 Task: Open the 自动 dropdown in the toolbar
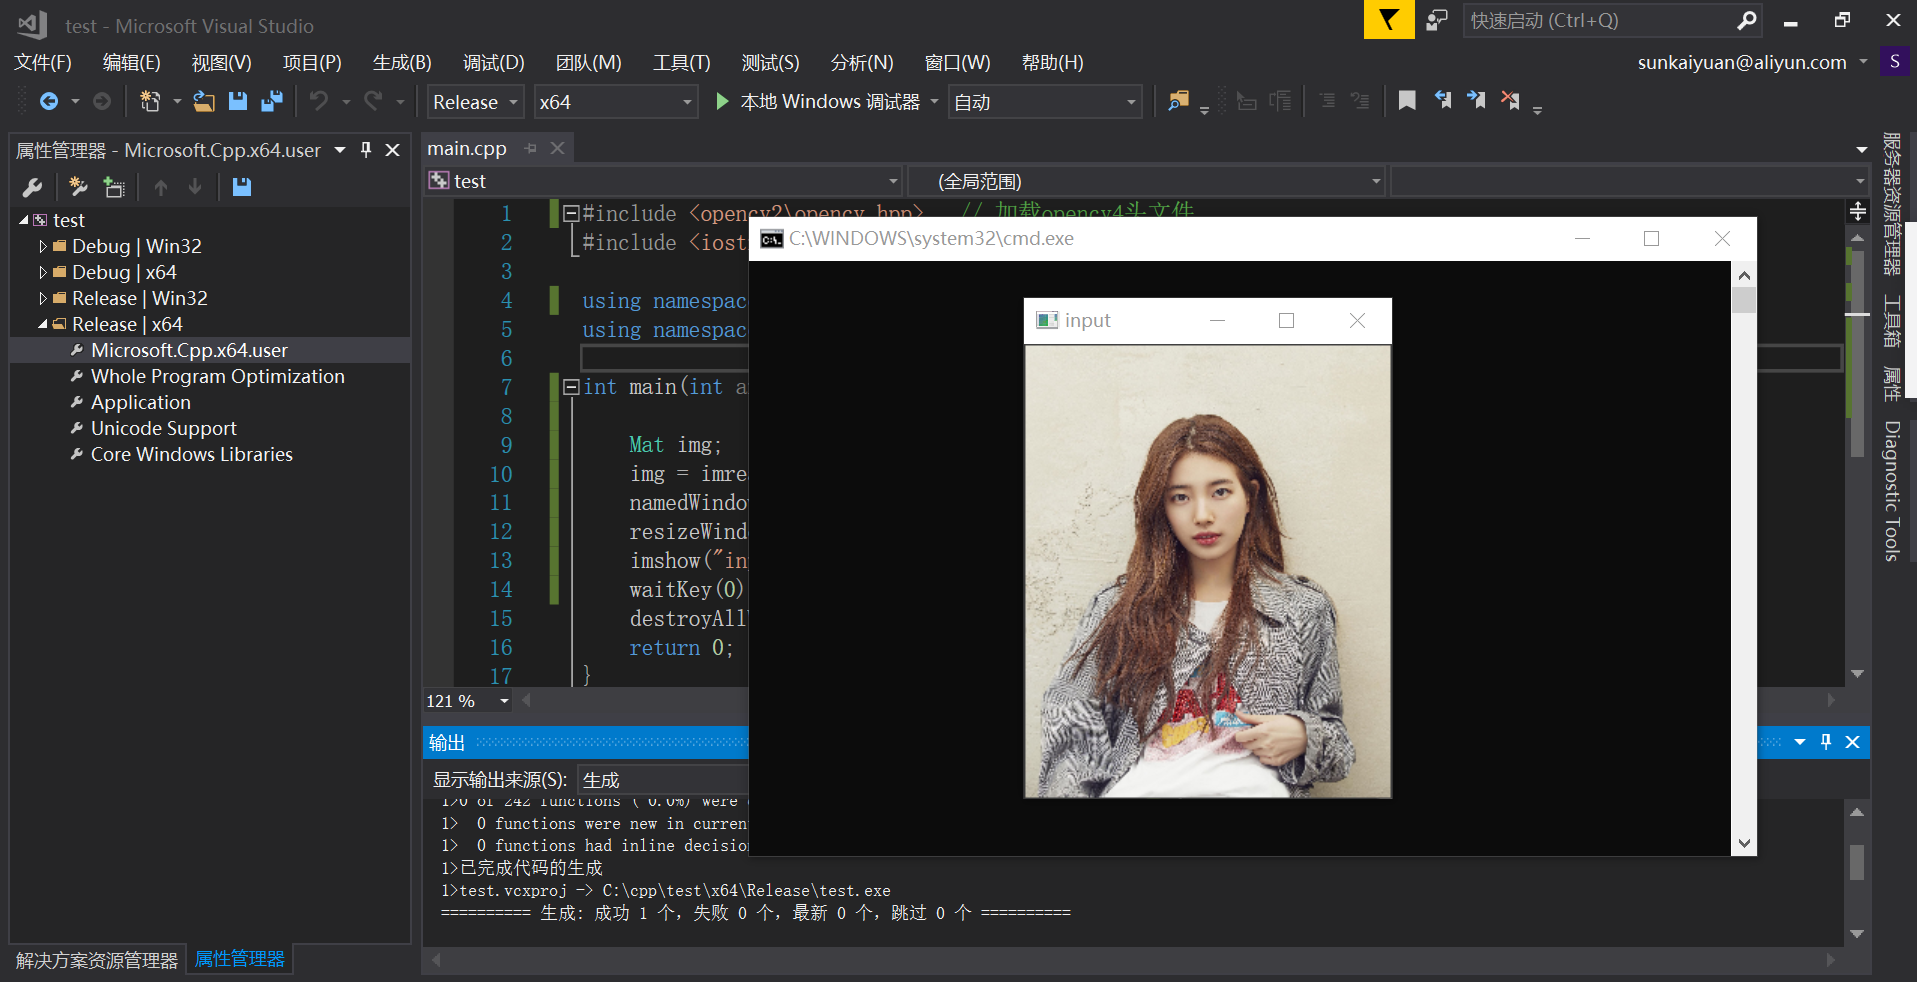[1045, 102]
